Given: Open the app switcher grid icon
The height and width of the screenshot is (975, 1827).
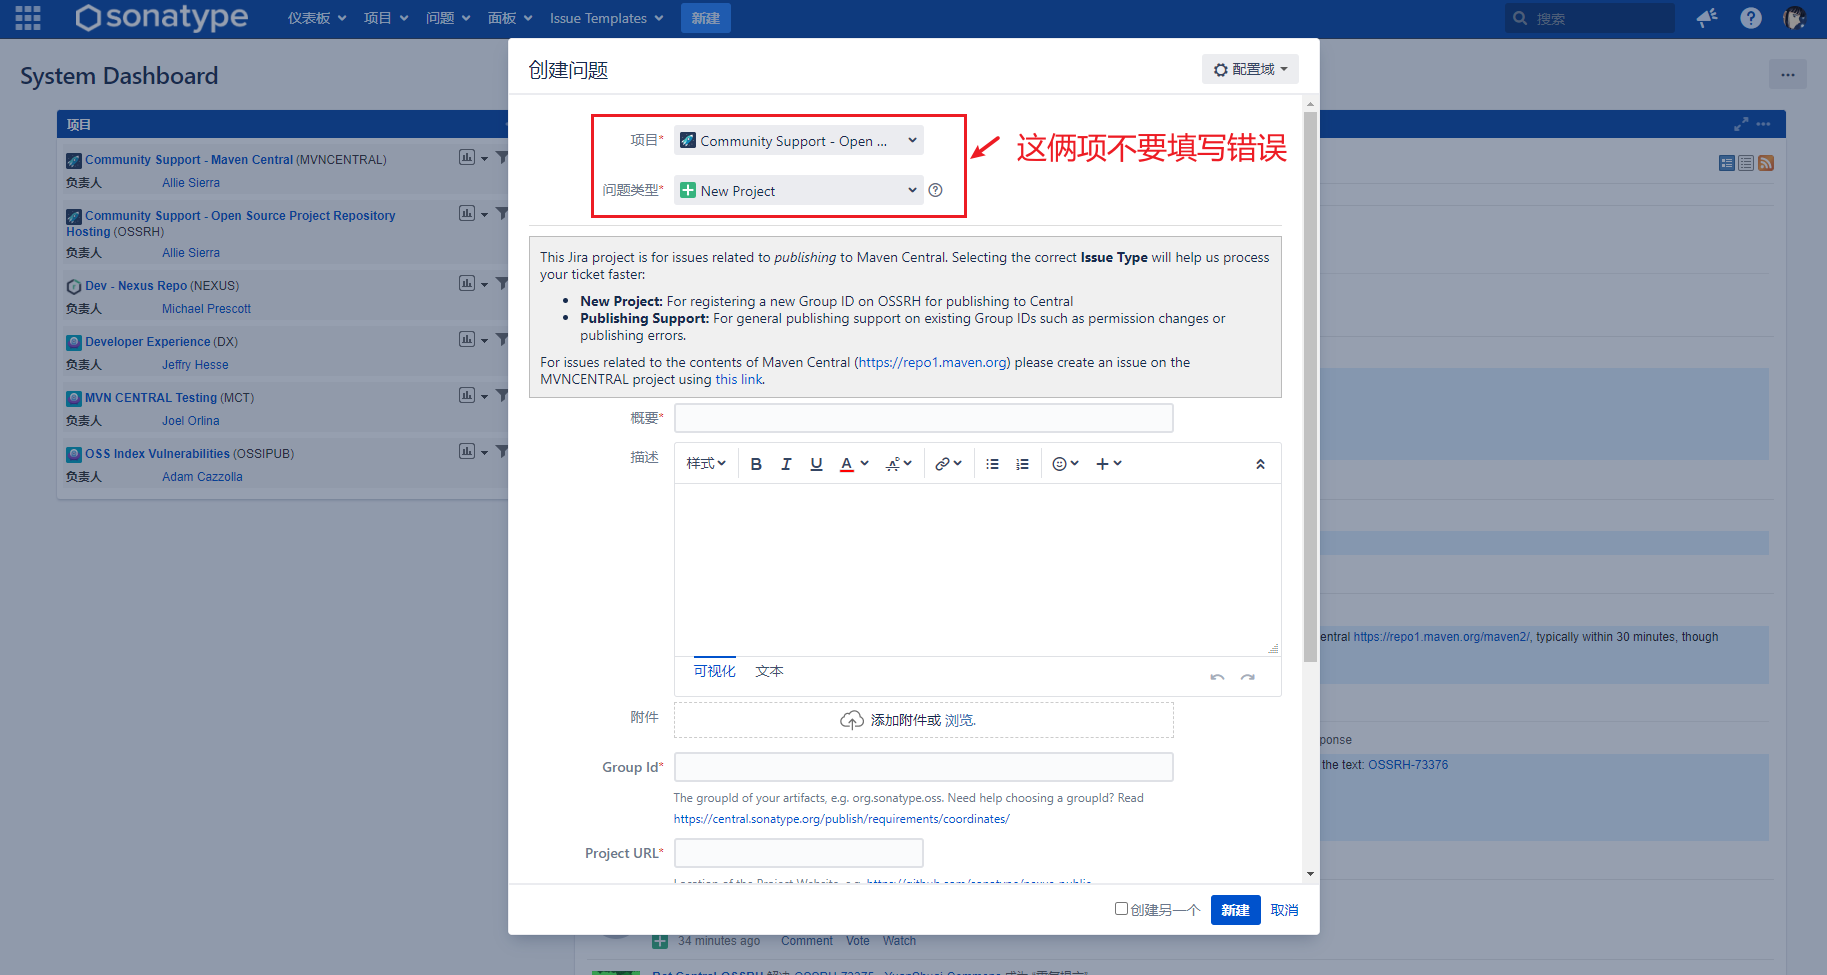Looking at the screenshot, I should pos(28,18).
